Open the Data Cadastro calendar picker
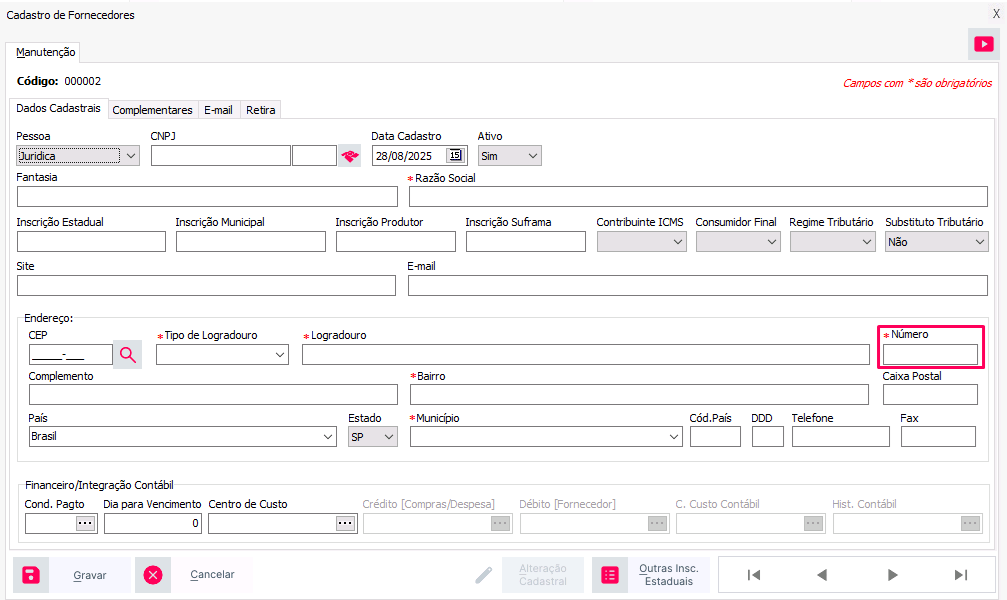The height and width of the screenshot is (600, 1007). tap(455, 155)
